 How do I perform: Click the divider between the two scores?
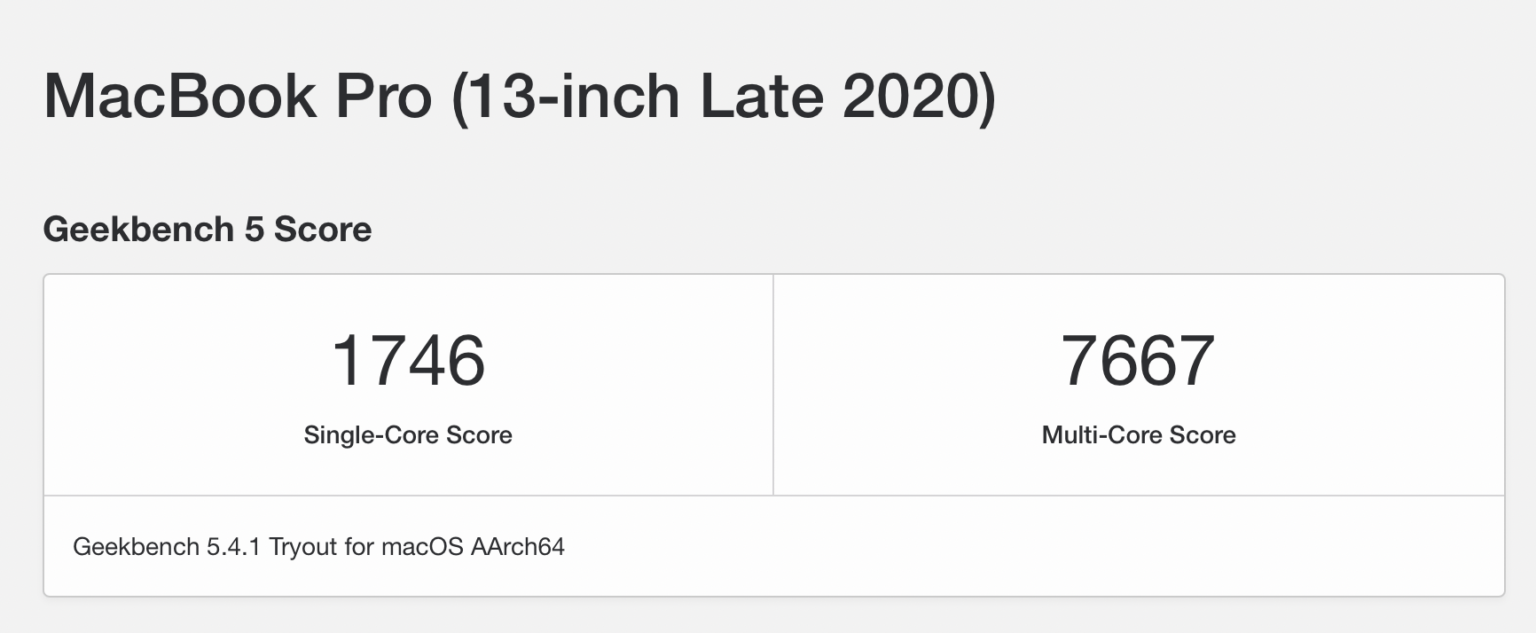coord(773,385)
